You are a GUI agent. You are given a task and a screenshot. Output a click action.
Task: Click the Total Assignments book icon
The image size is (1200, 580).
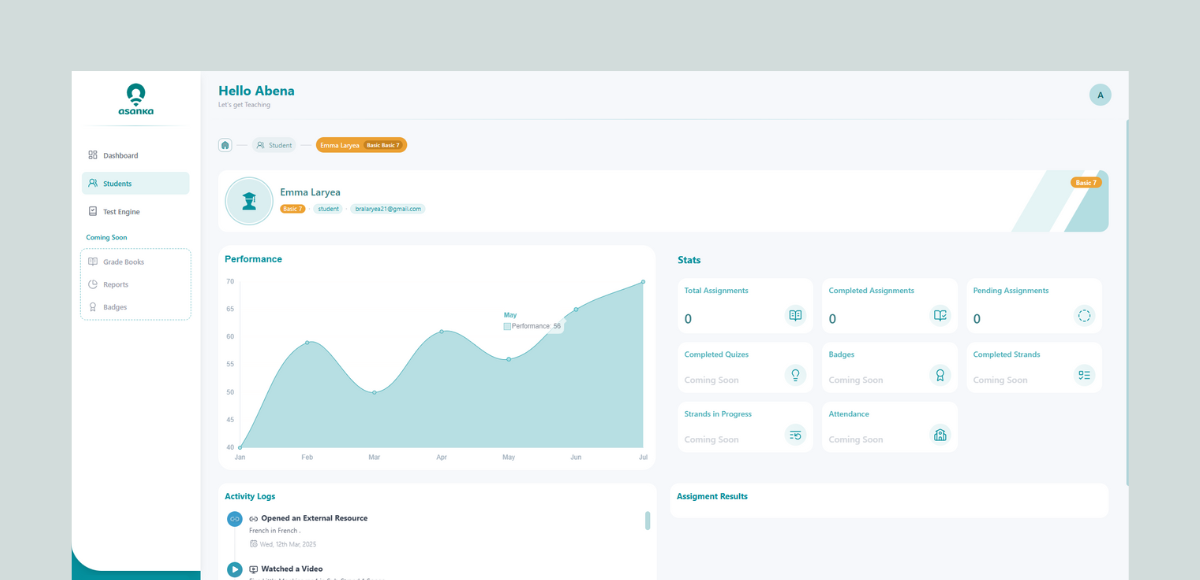pos(795,316)
